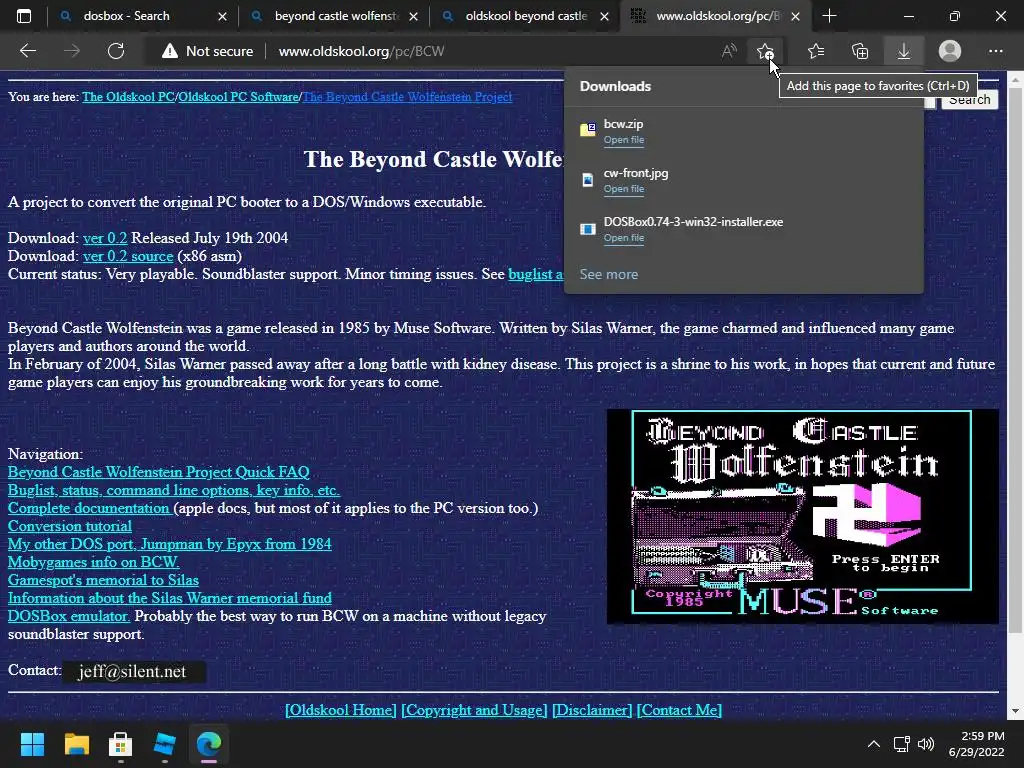Switch to the dosbox - Search tab

(125, 16)
